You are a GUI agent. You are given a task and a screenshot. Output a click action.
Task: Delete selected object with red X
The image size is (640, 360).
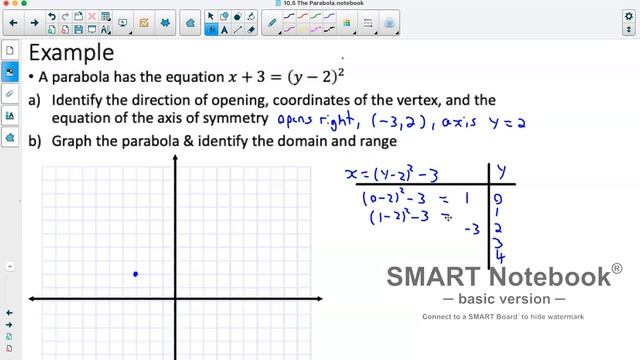coord(92,16)
